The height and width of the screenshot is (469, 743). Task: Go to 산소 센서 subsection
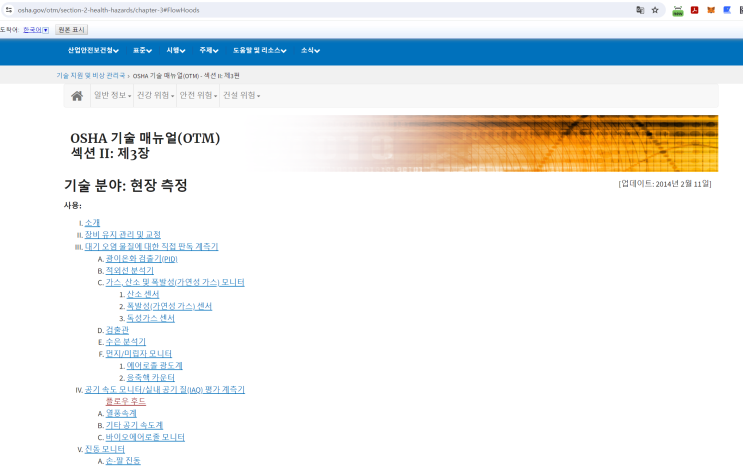(x=143, y=294)
